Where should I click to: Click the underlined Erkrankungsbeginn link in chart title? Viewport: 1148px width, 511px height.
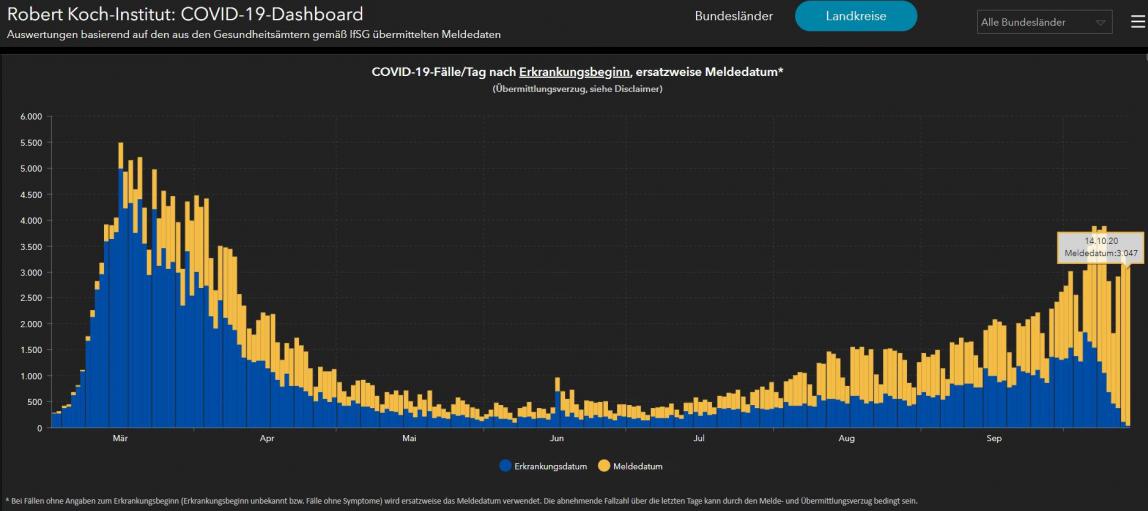(574, 72)
